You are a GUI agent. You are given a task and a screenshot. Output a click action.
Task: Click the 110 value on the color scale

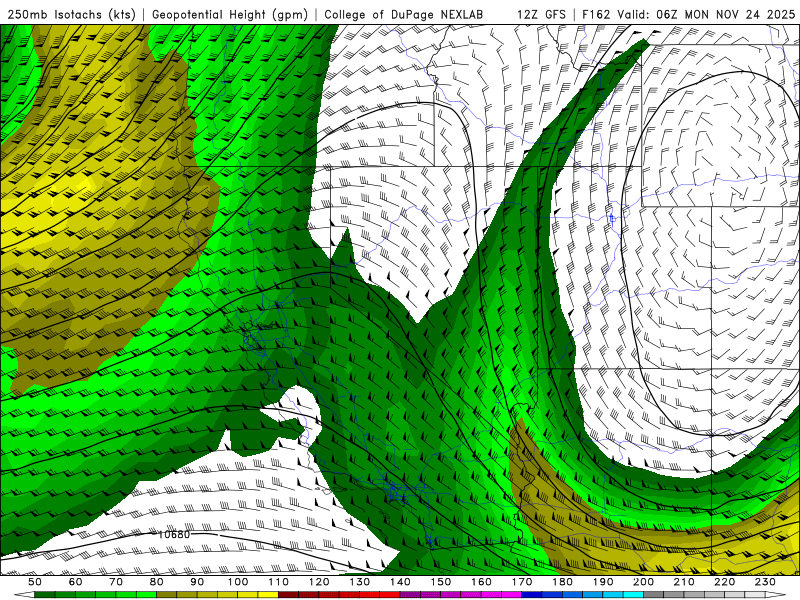tap(279, 582)
